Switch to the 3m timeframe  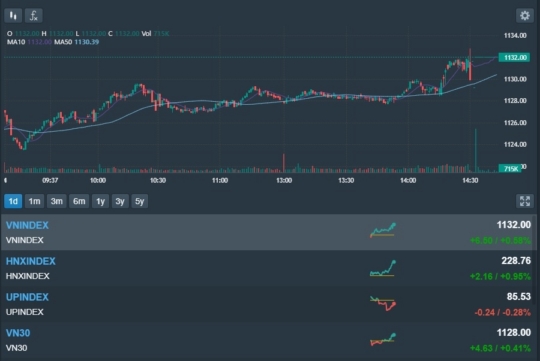coord(56,201)
